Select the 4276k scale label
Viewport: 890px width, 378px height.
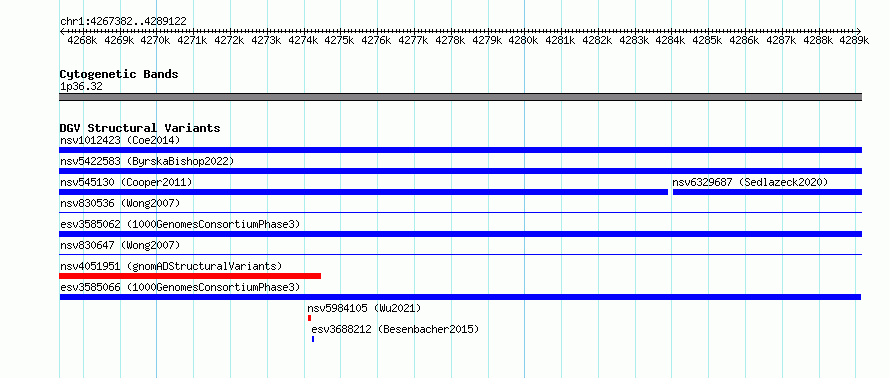(x=376, y=40)
